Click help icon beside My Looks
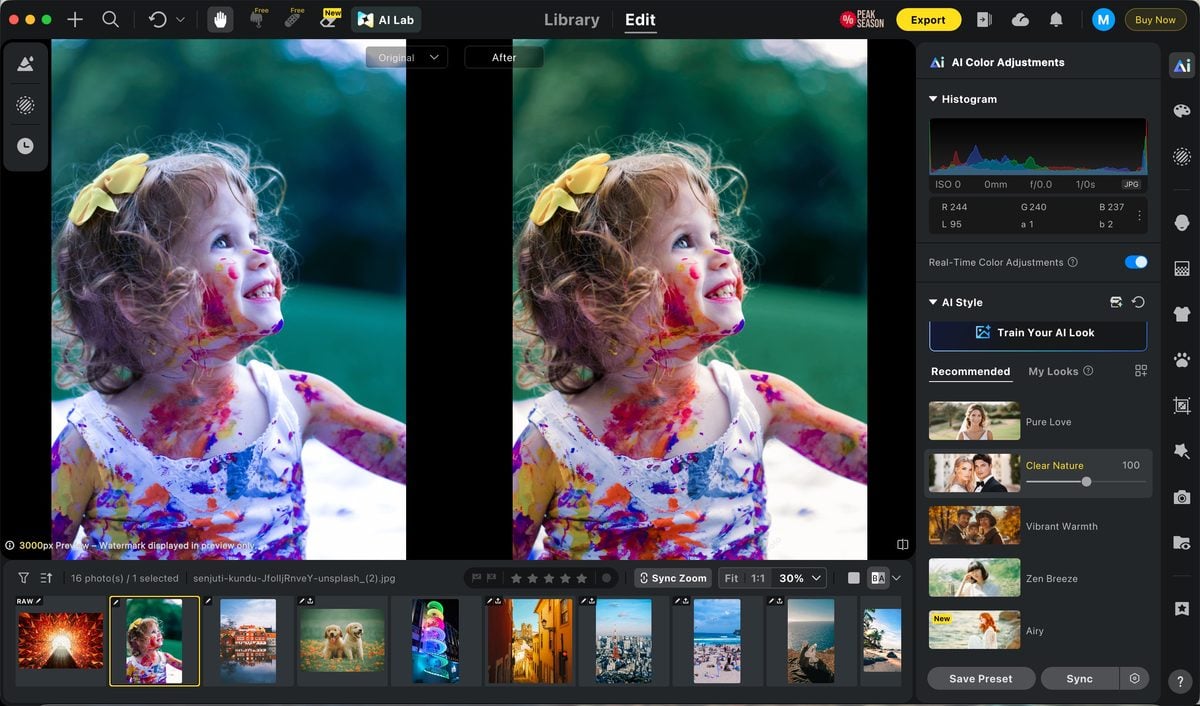Image resolution: width=1200 pixels, height=706 pixels. pos(1088,371)
